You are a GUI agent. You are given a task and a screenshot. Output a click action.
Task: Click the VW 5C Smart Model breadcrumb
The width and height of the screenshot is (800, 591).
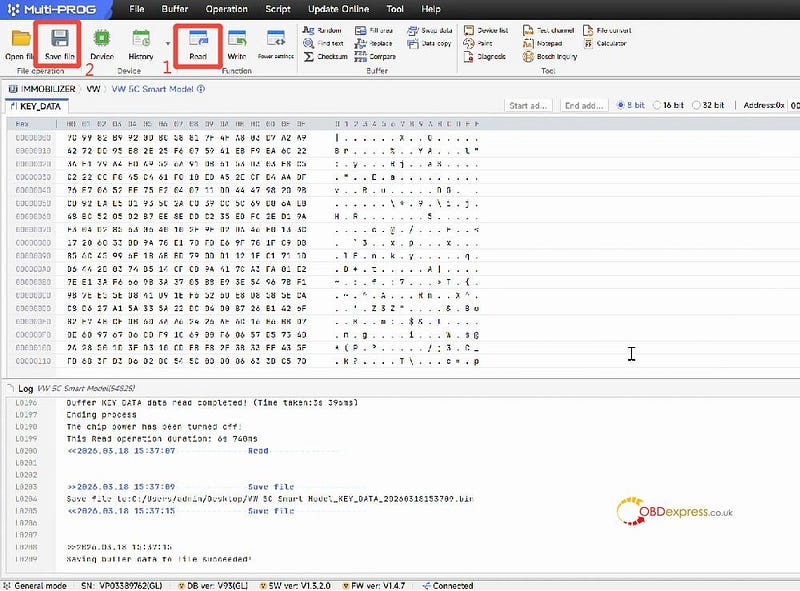(153, 89)
